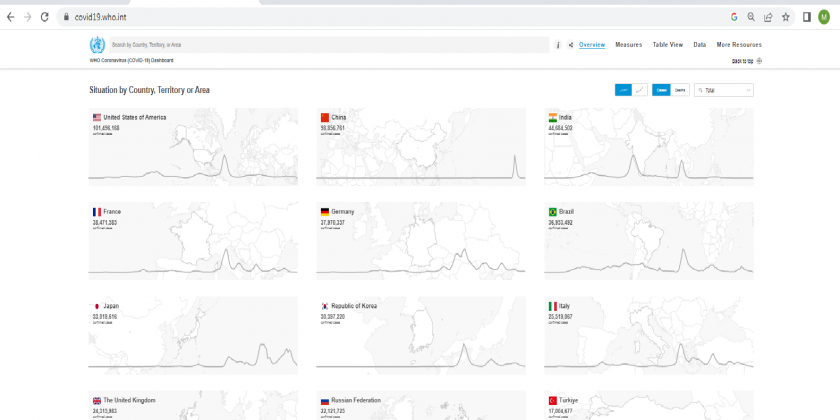The image size is (840, 420).
Task: Click the Google icon in address bar
Action: pos(733,17)
